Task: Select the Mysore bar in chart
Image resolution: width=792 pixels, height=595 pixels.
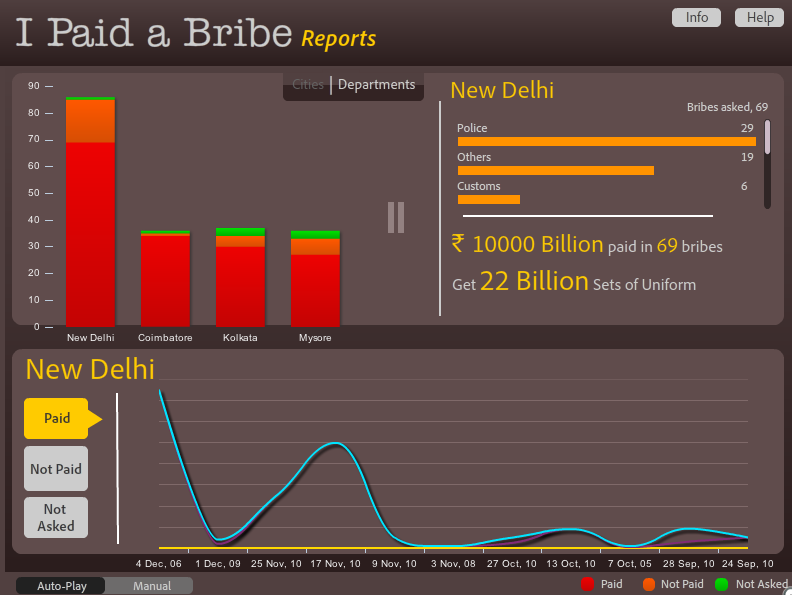Action: [315, 279]
